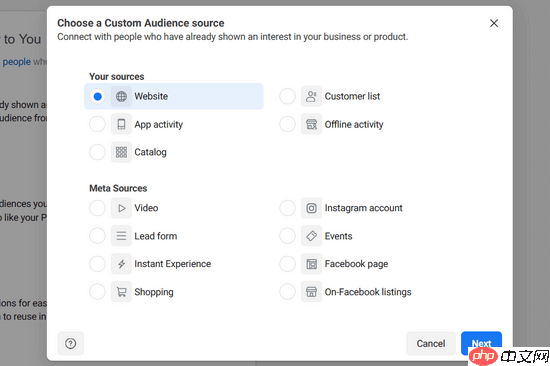Click the App activity phone icon
Viewport: 550px width, 366px height.
121,124
